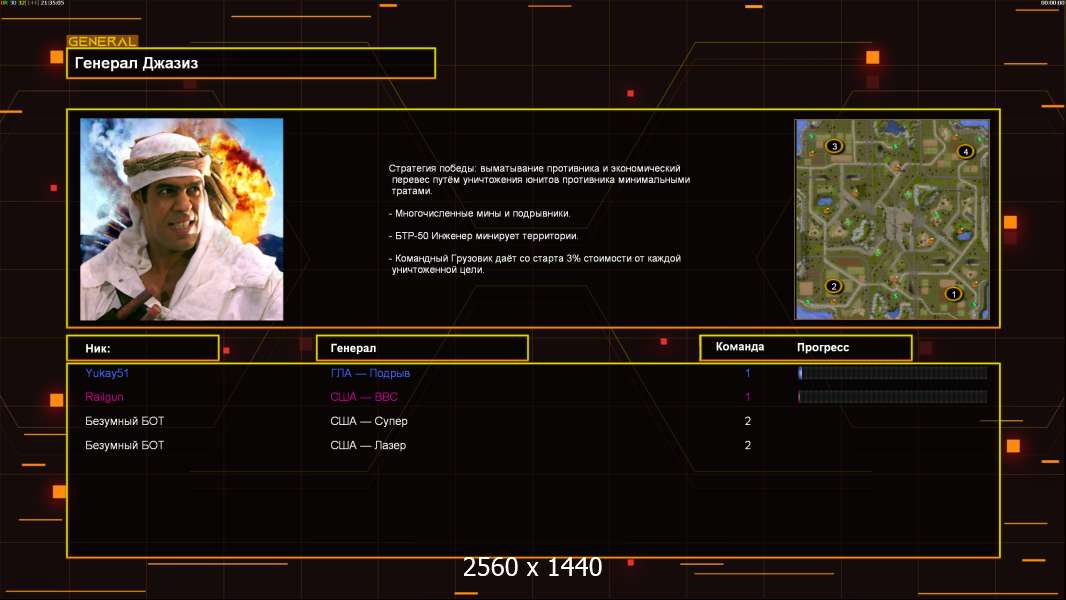Click Railgun's loading progress bar

[892, 397]
